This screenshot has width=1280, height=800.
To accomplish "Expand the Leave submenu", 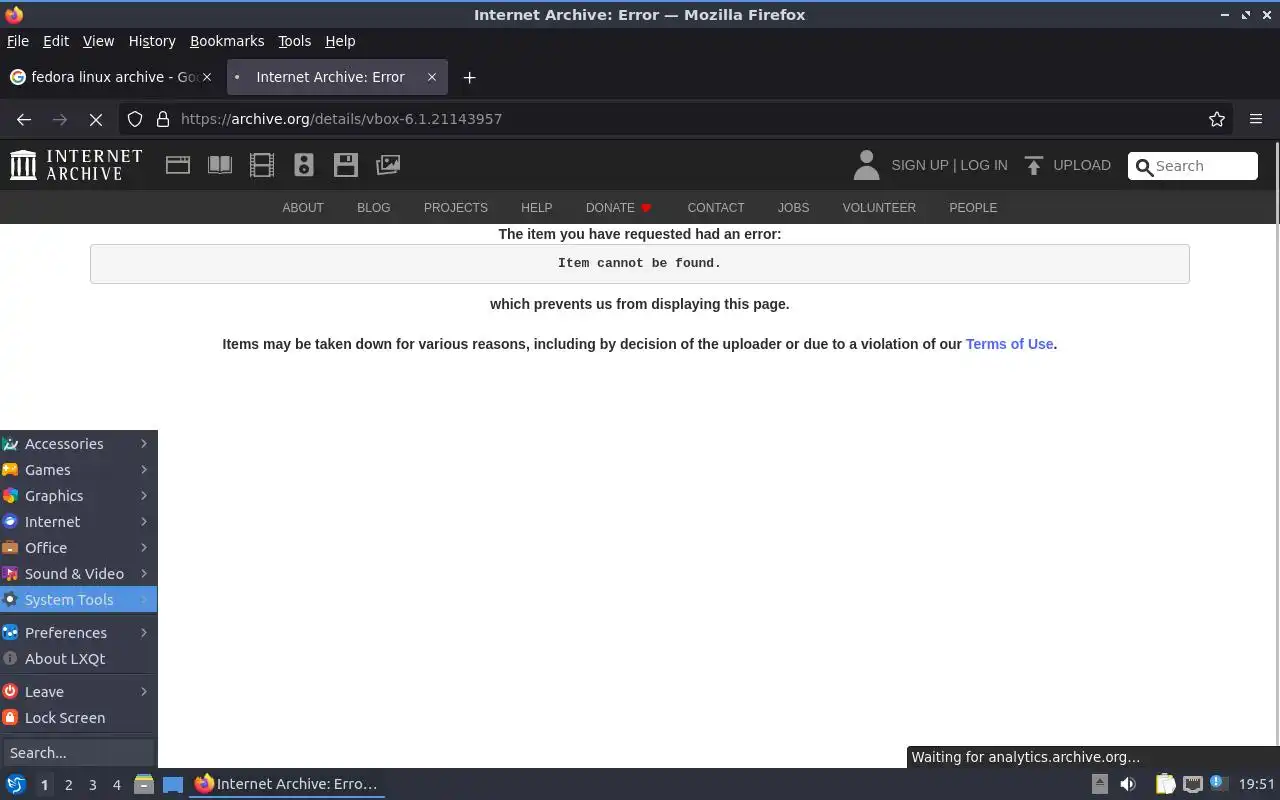I will (79, 692).
